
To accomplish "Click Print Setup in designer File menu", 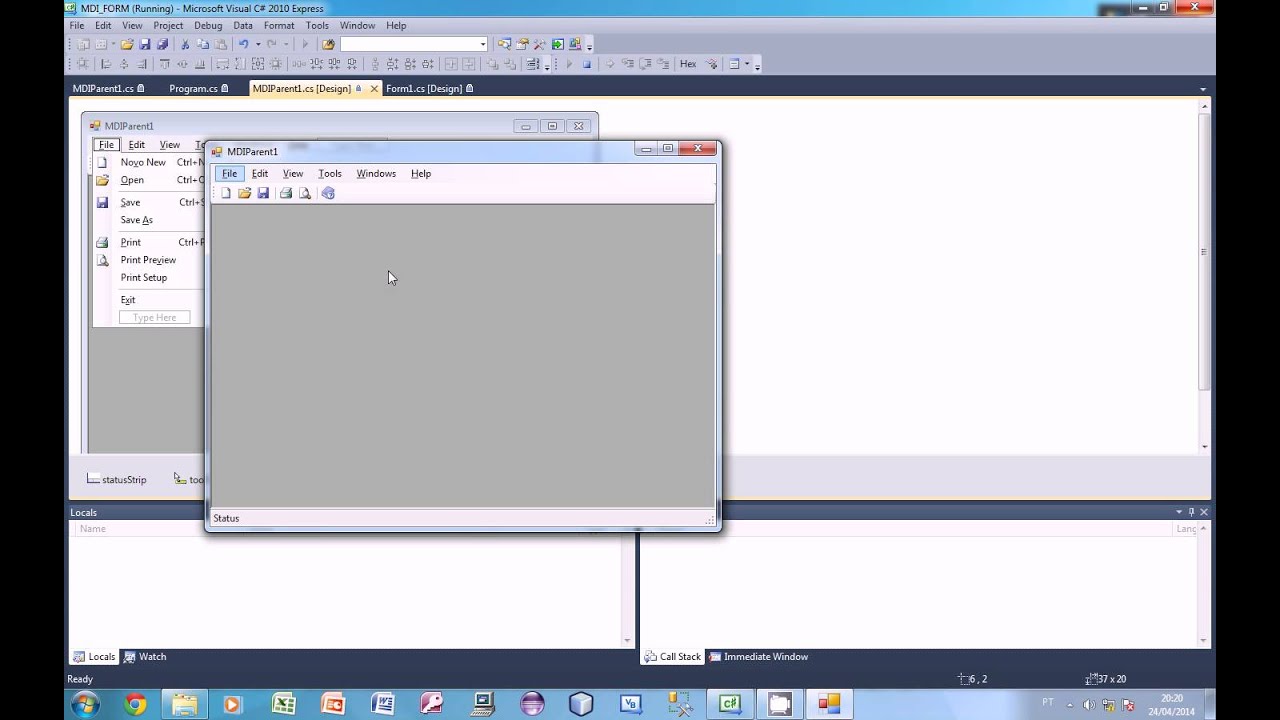I will [x=144, y=278].
